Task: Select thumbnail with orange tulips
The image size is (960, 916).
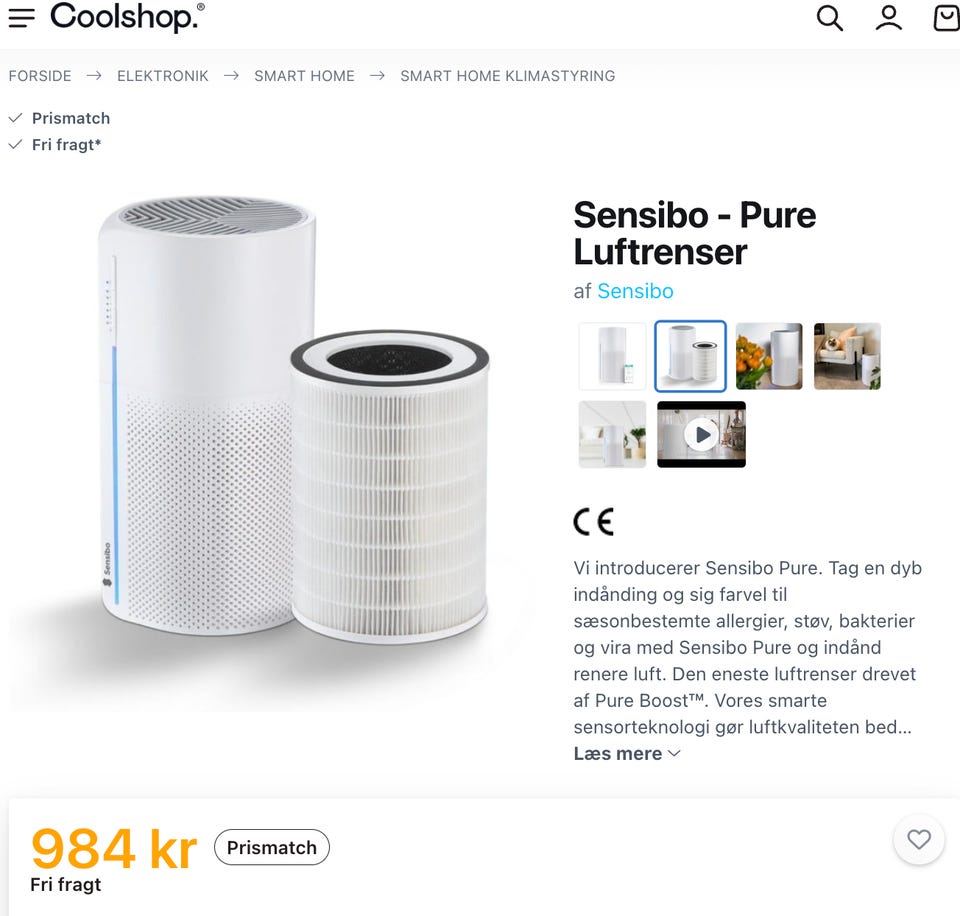Action: coord(769,356)
